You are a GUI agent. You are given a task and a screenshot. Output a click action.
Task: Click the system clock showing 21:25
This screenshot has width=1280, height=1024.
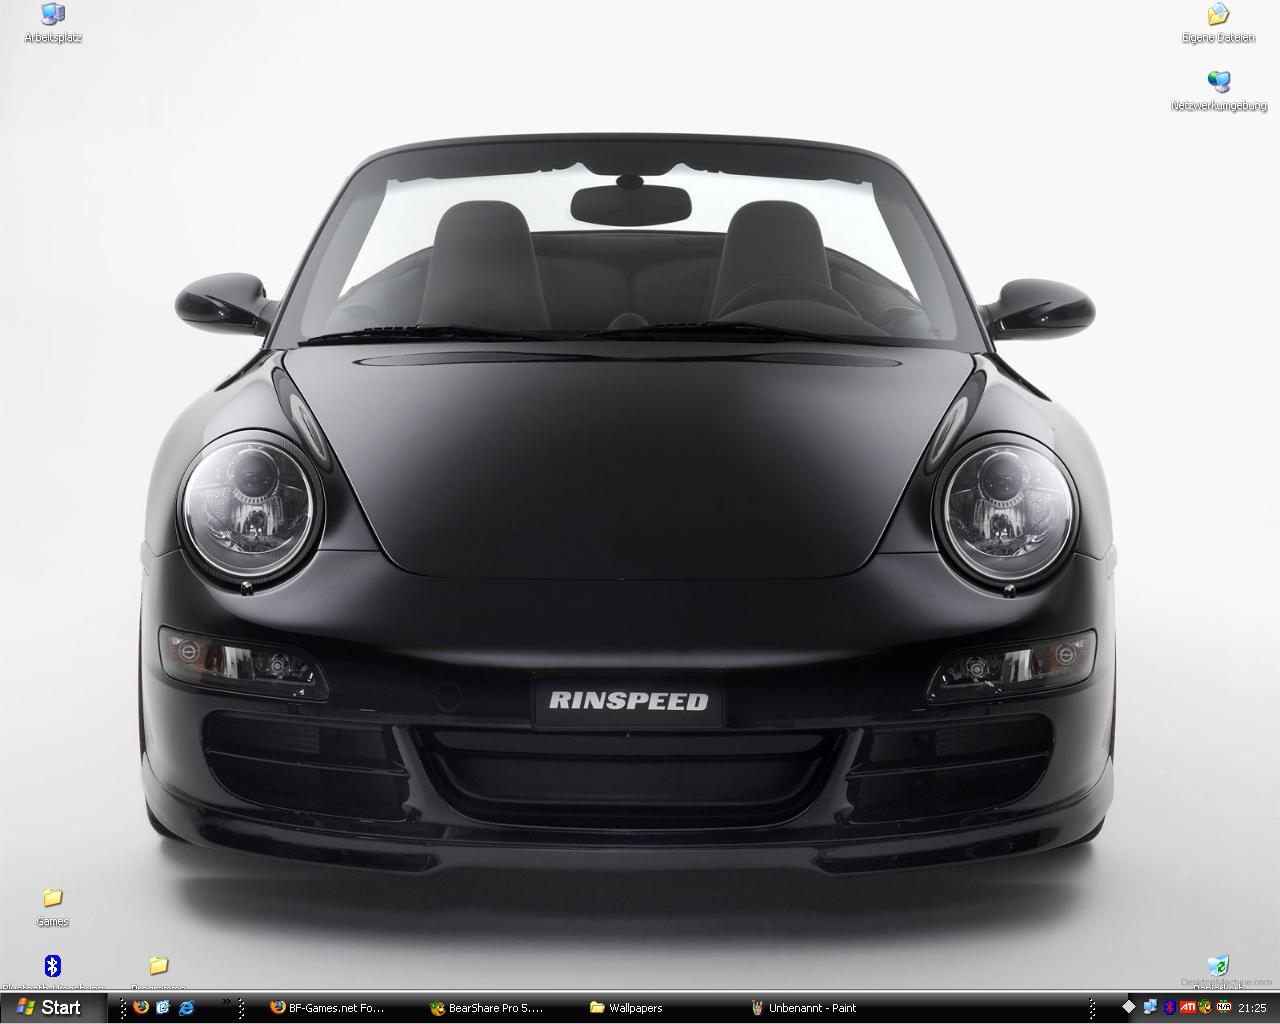point(1252,1008)
